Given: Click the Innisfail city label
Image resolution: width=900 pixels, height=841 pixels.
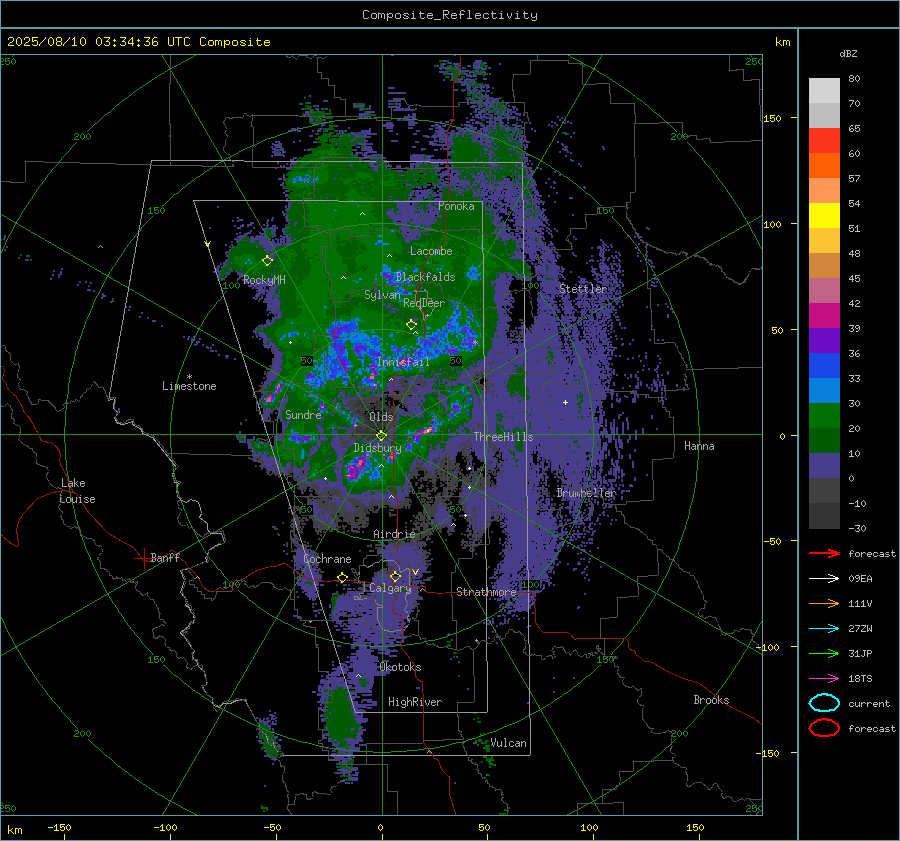Looking at the screenshot, I should click(403, 362).
